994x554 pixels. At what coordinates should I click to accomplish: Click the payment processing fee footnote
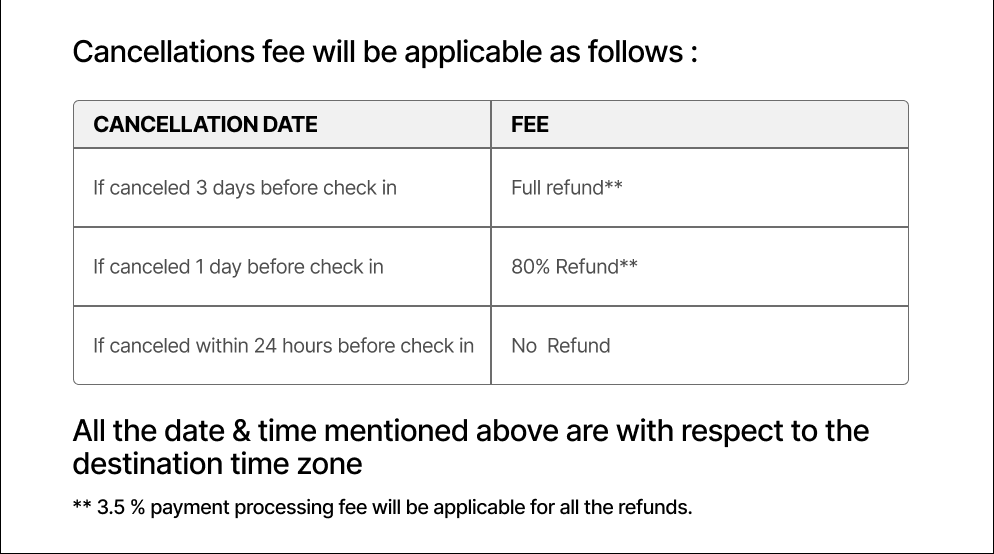(x=382, y=507)
